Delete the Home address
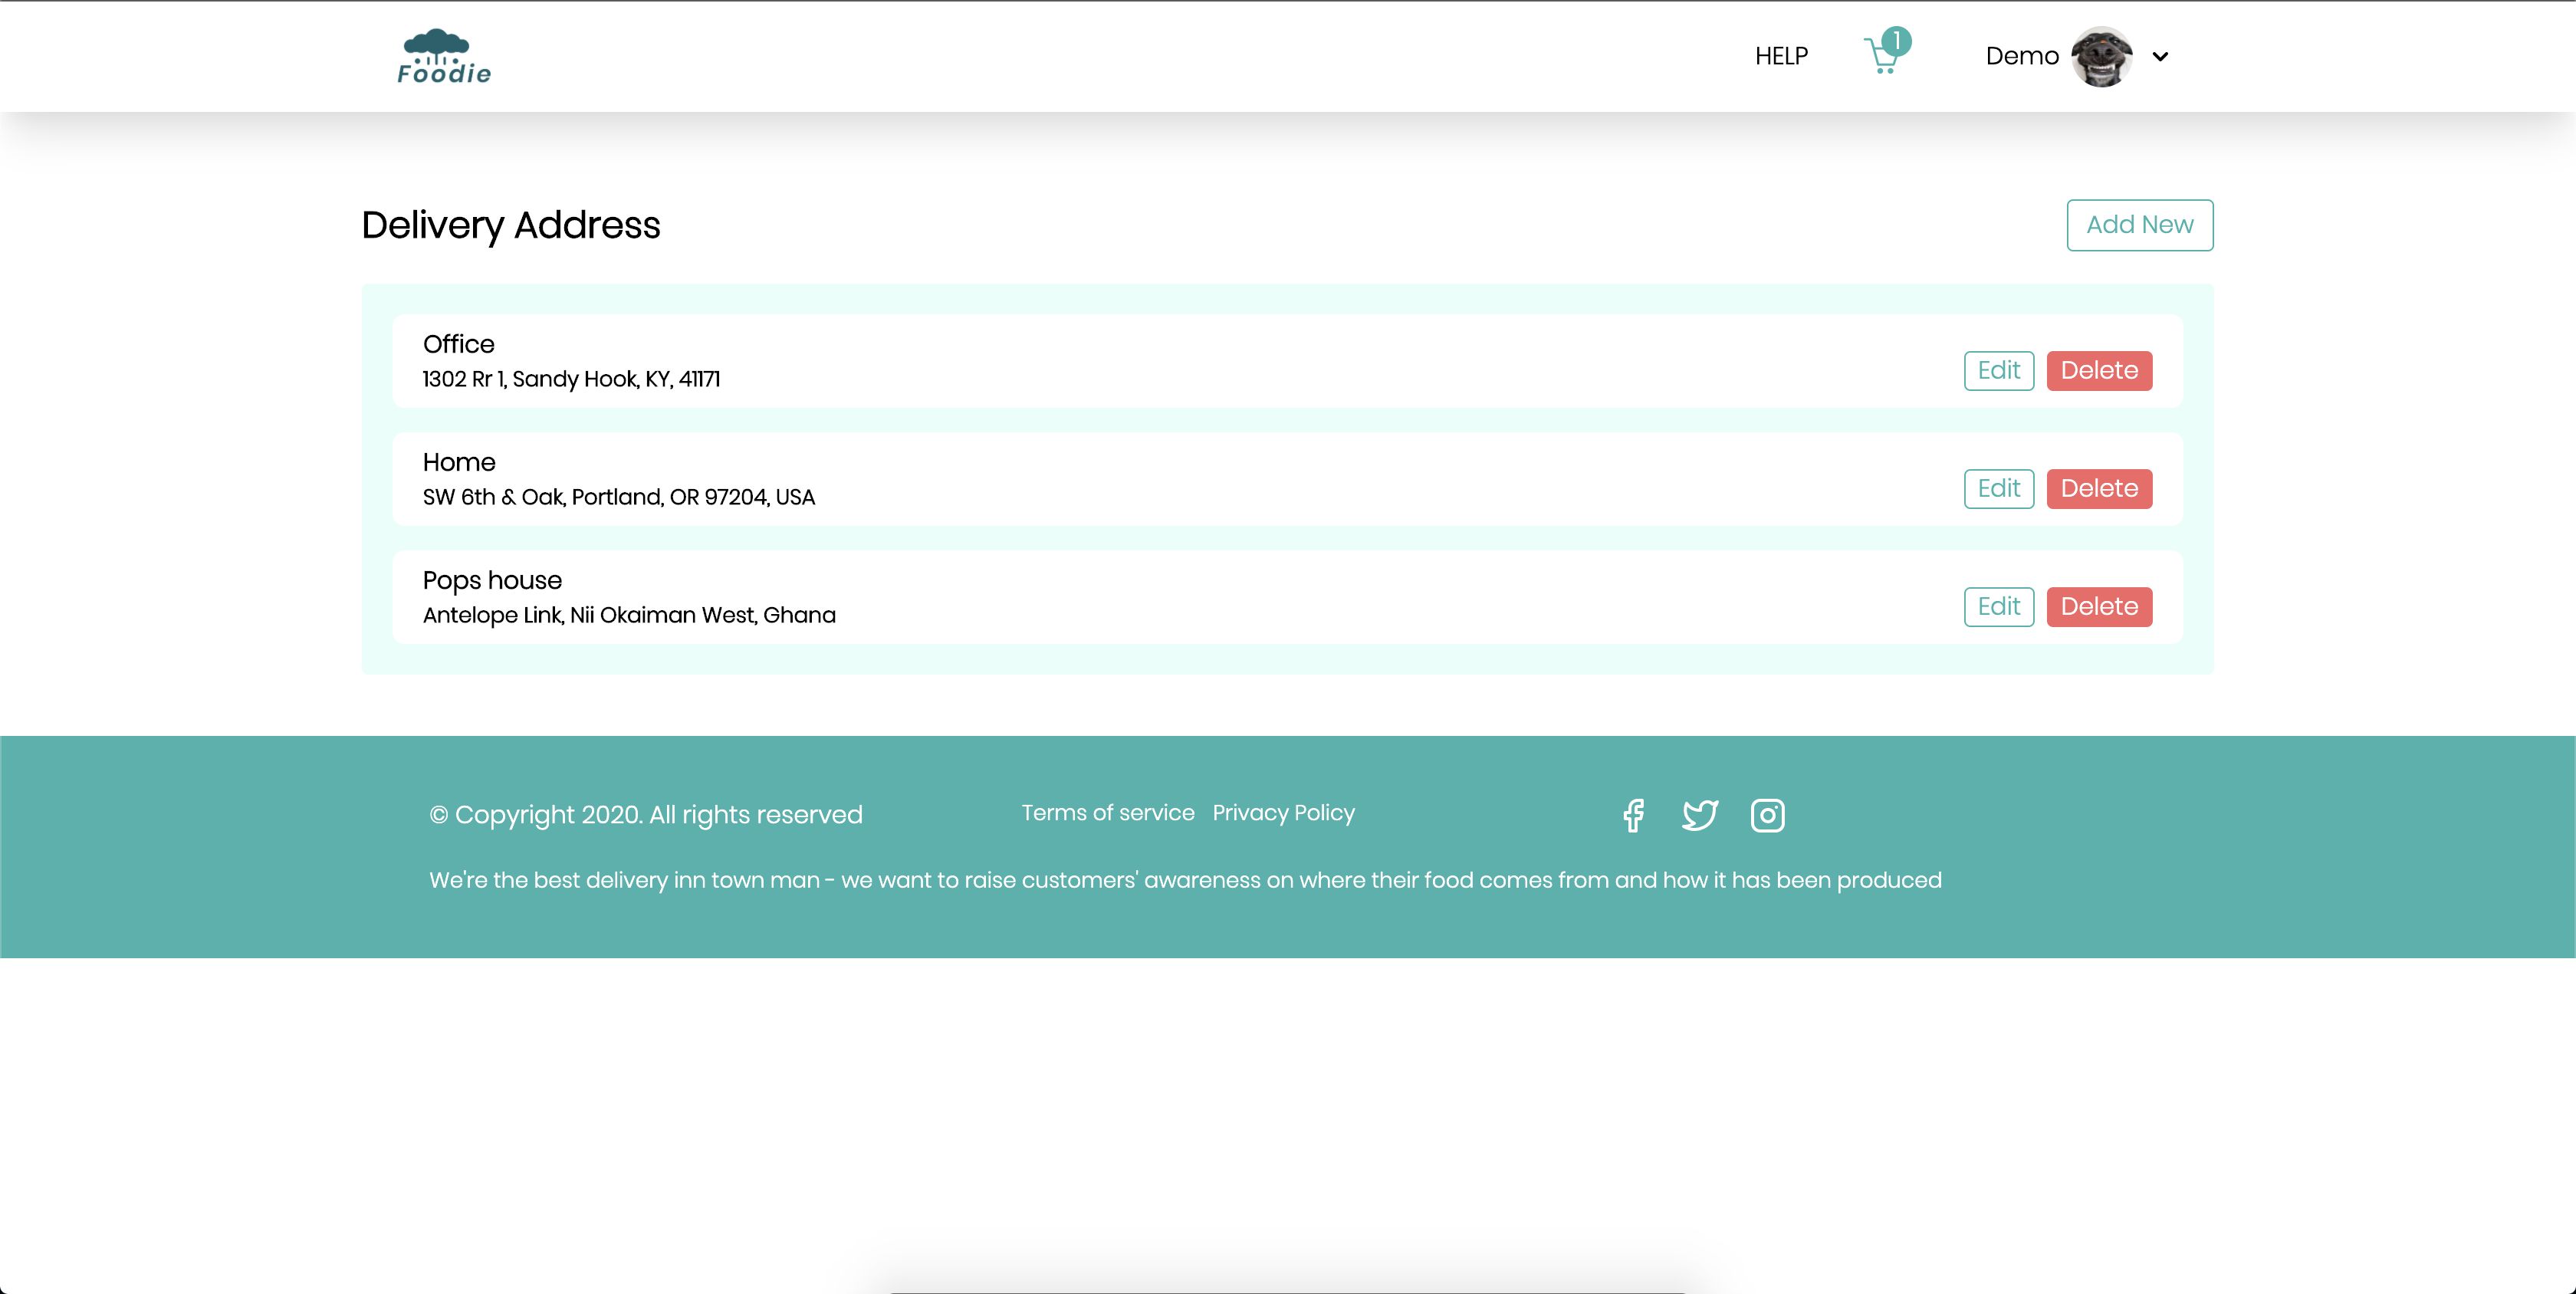Viewport: 2576px width, 1294px height. click(2099, 489)
